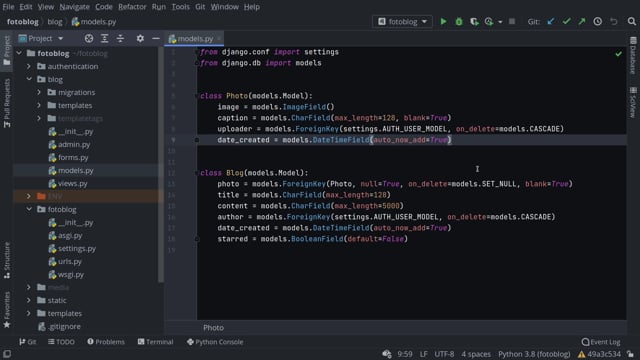Screen dimensions: 640x360
Task: Select .gitignore file in tree
Action: (x=64, y=326)
